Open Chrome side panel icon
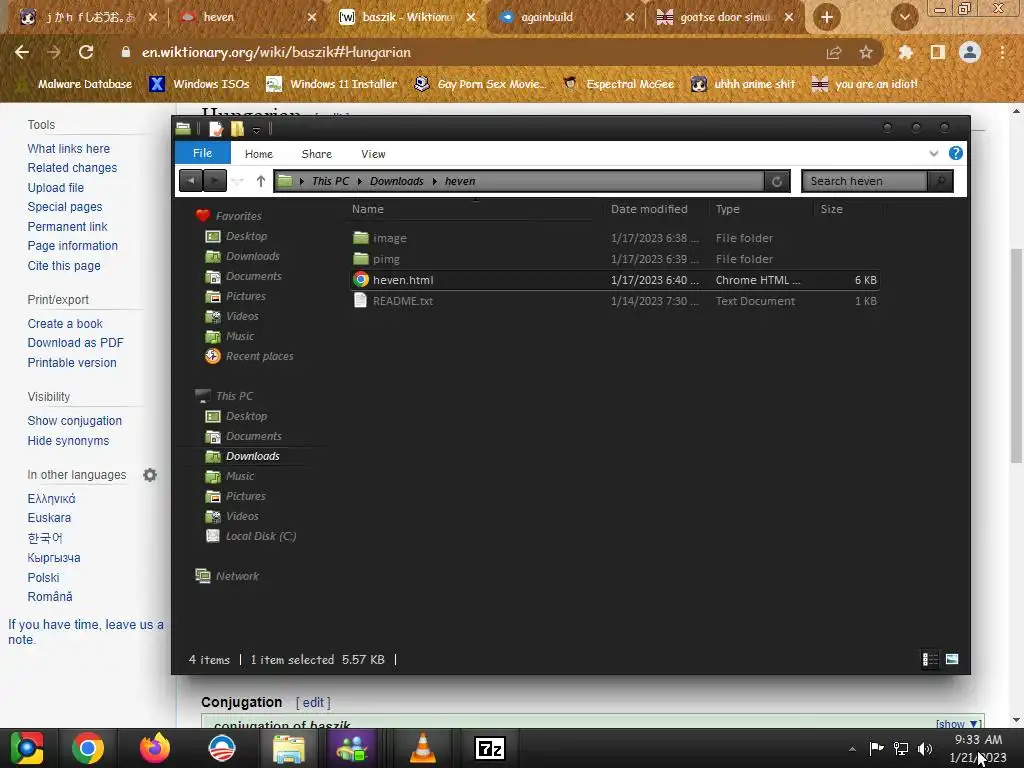The height and width of the screenshot is (768, 1024). (937, 52)
